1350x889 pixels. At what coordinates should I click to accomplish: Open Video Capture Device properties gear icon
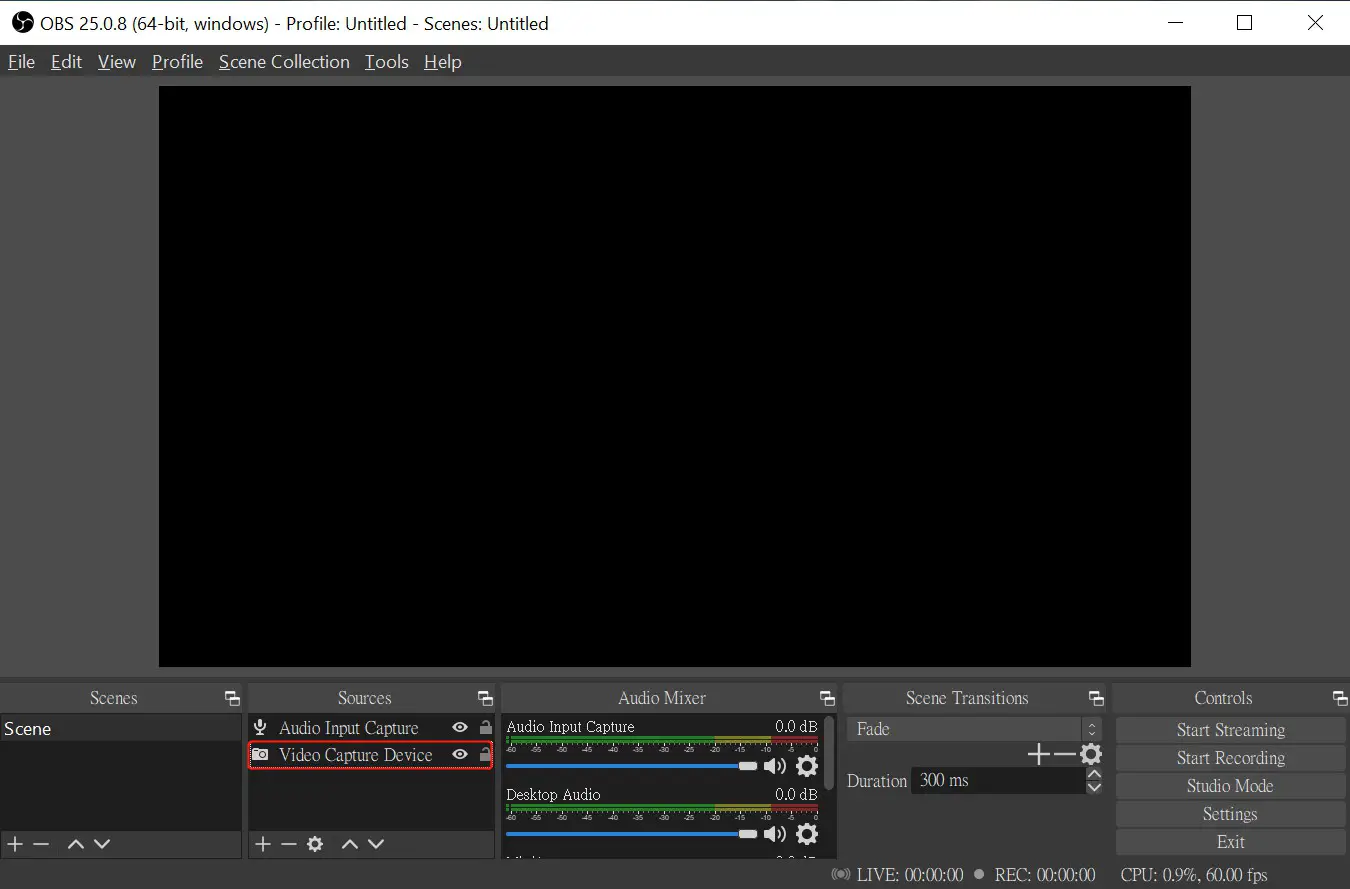(x=315, y=844)
